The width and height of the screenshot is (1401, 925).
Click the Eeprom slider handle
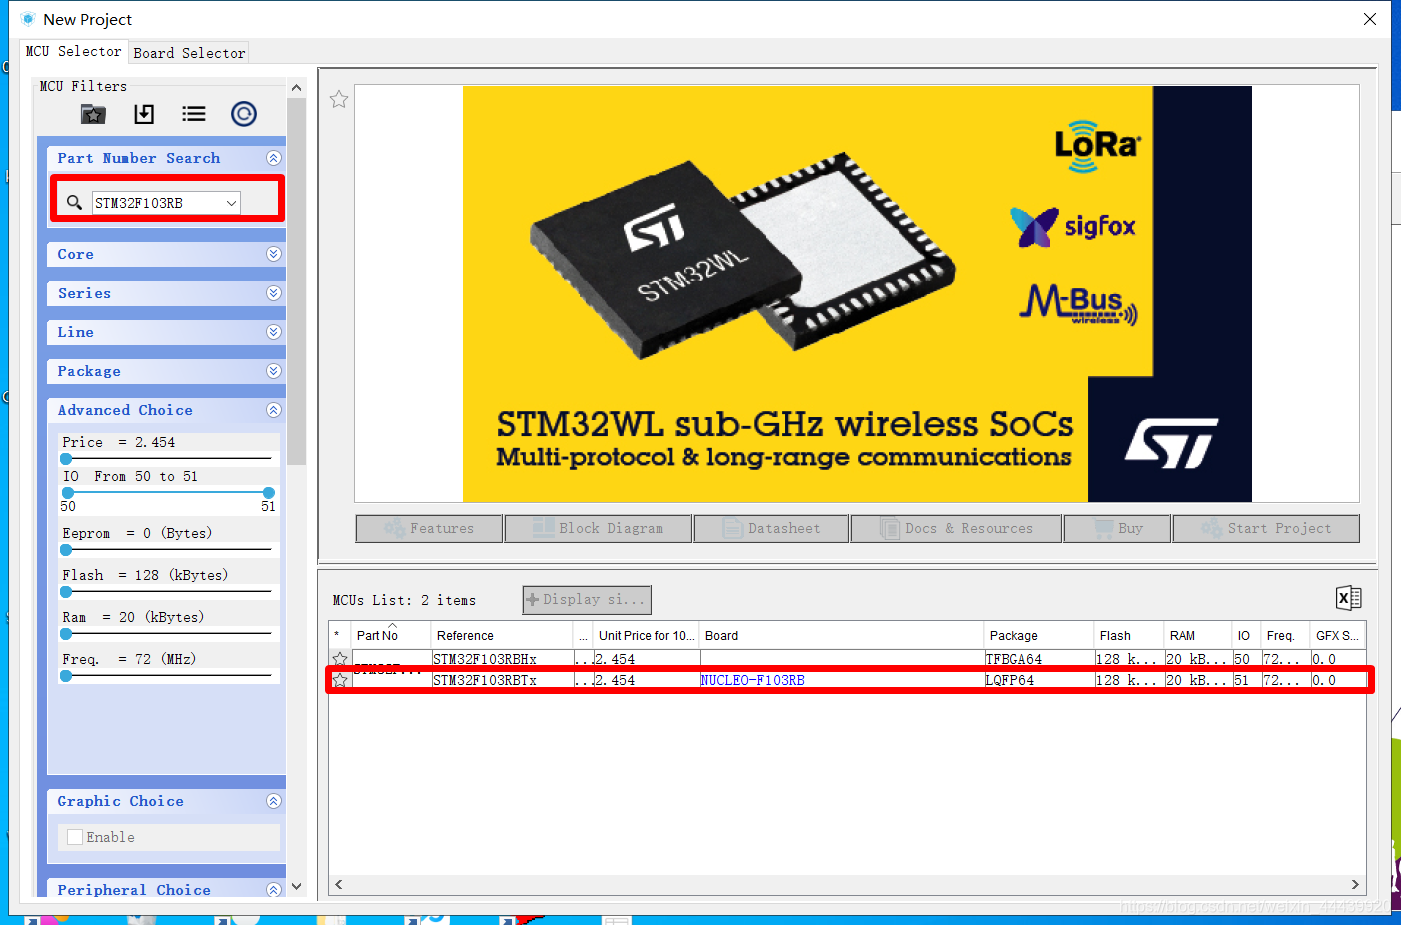point(66,550)
